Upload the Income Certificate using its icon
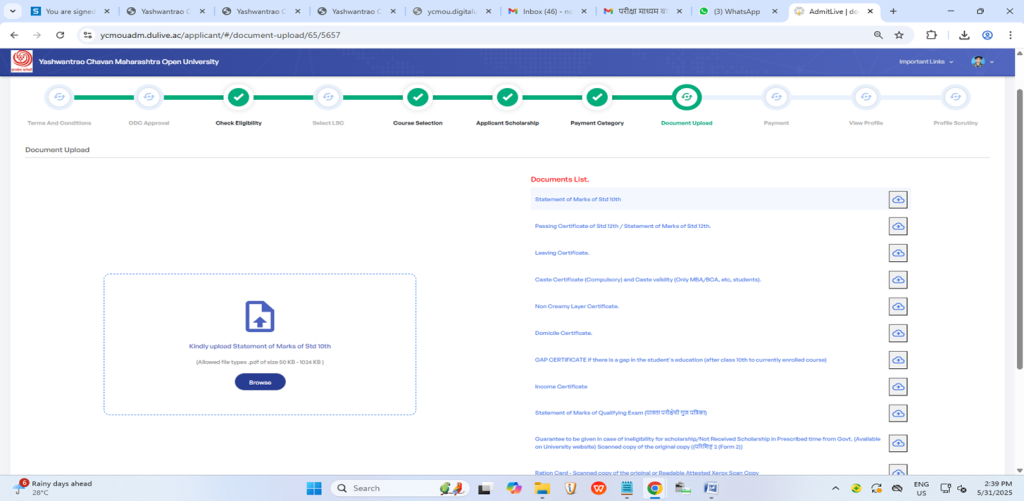The width and height of the screenshot is (1024, 501). (898, 386)
